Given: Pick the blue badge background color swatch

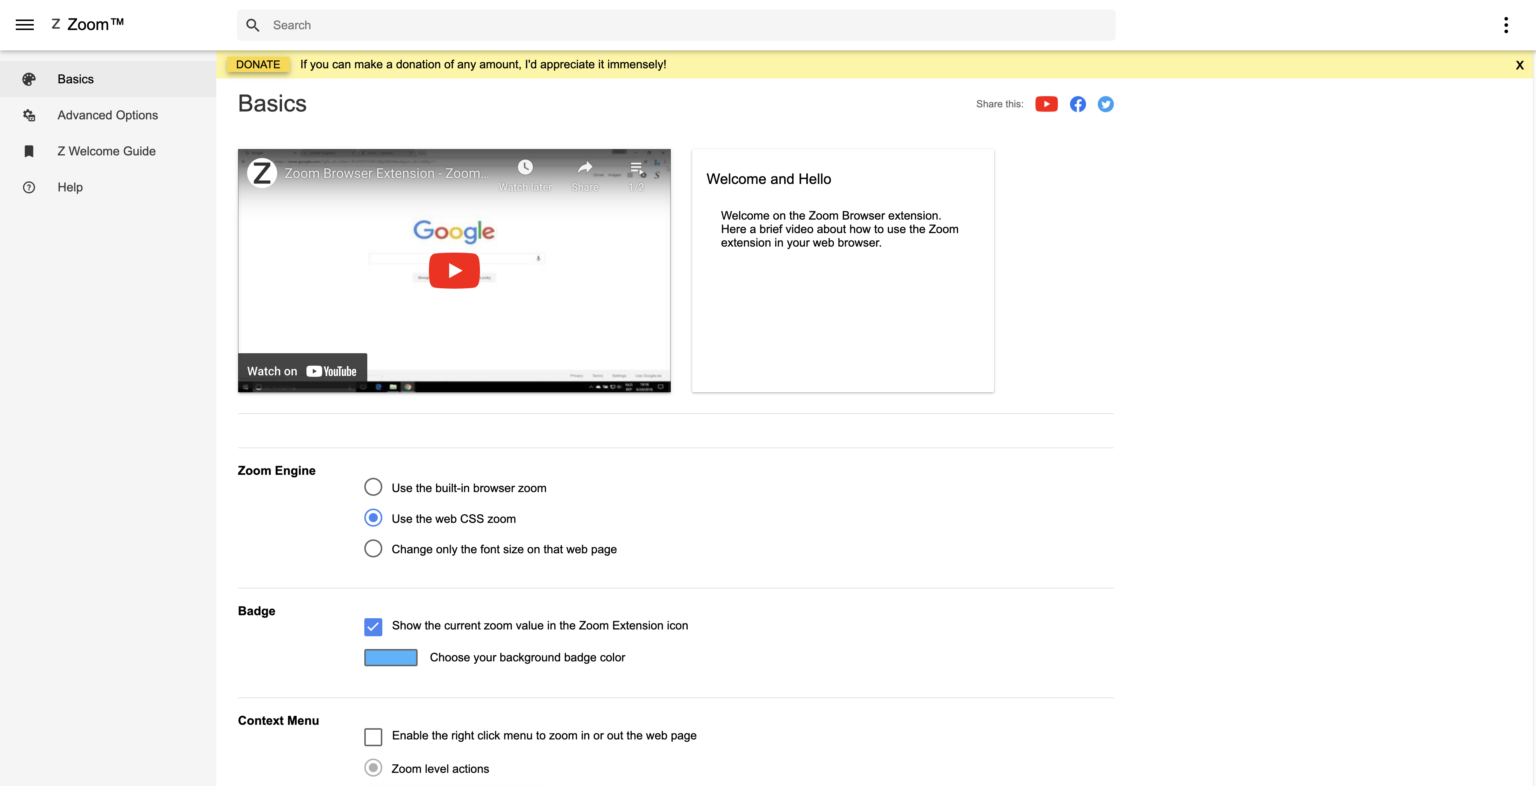Looking at the screenshot, I should point(391,658).
